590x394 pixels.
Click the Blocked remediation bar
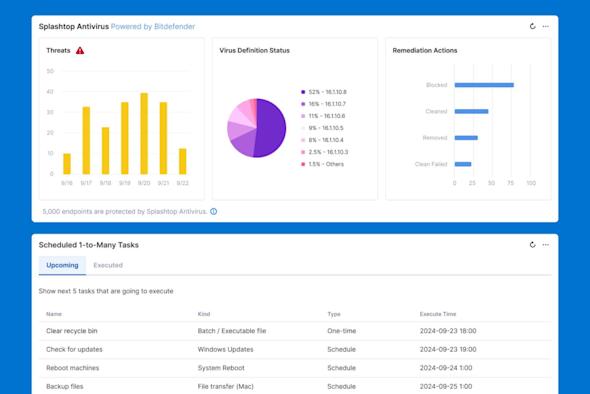[484, 85]
